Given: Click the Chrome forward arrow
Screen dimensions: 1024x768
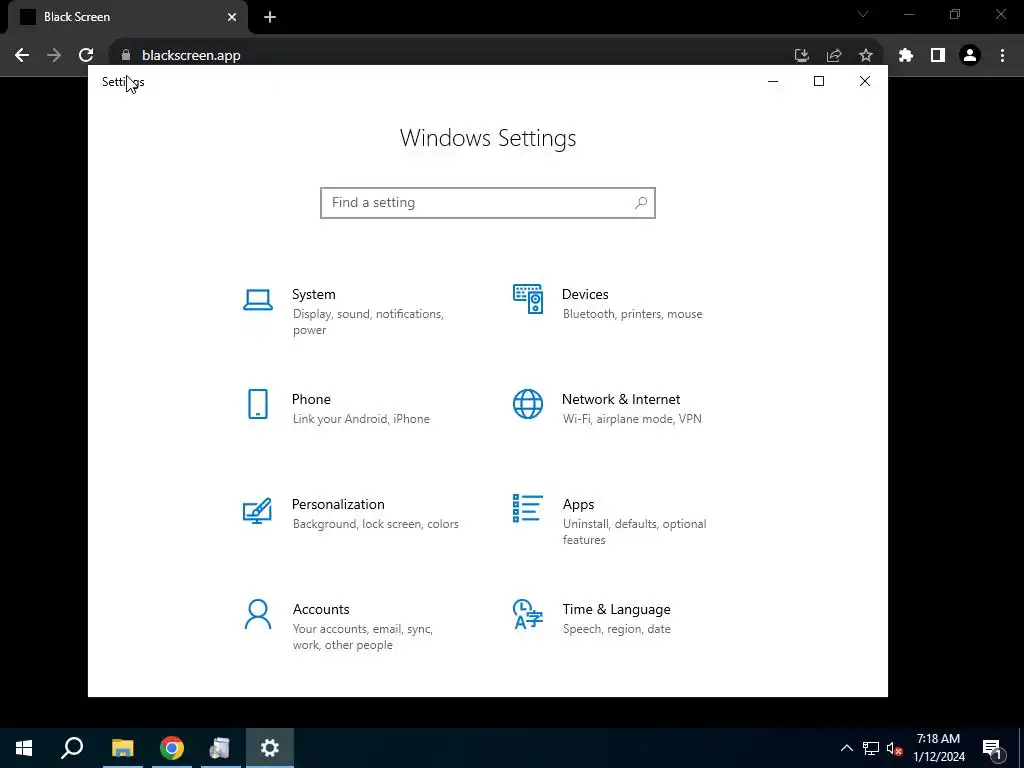Looking at the screenshot, I should [54, 56].
